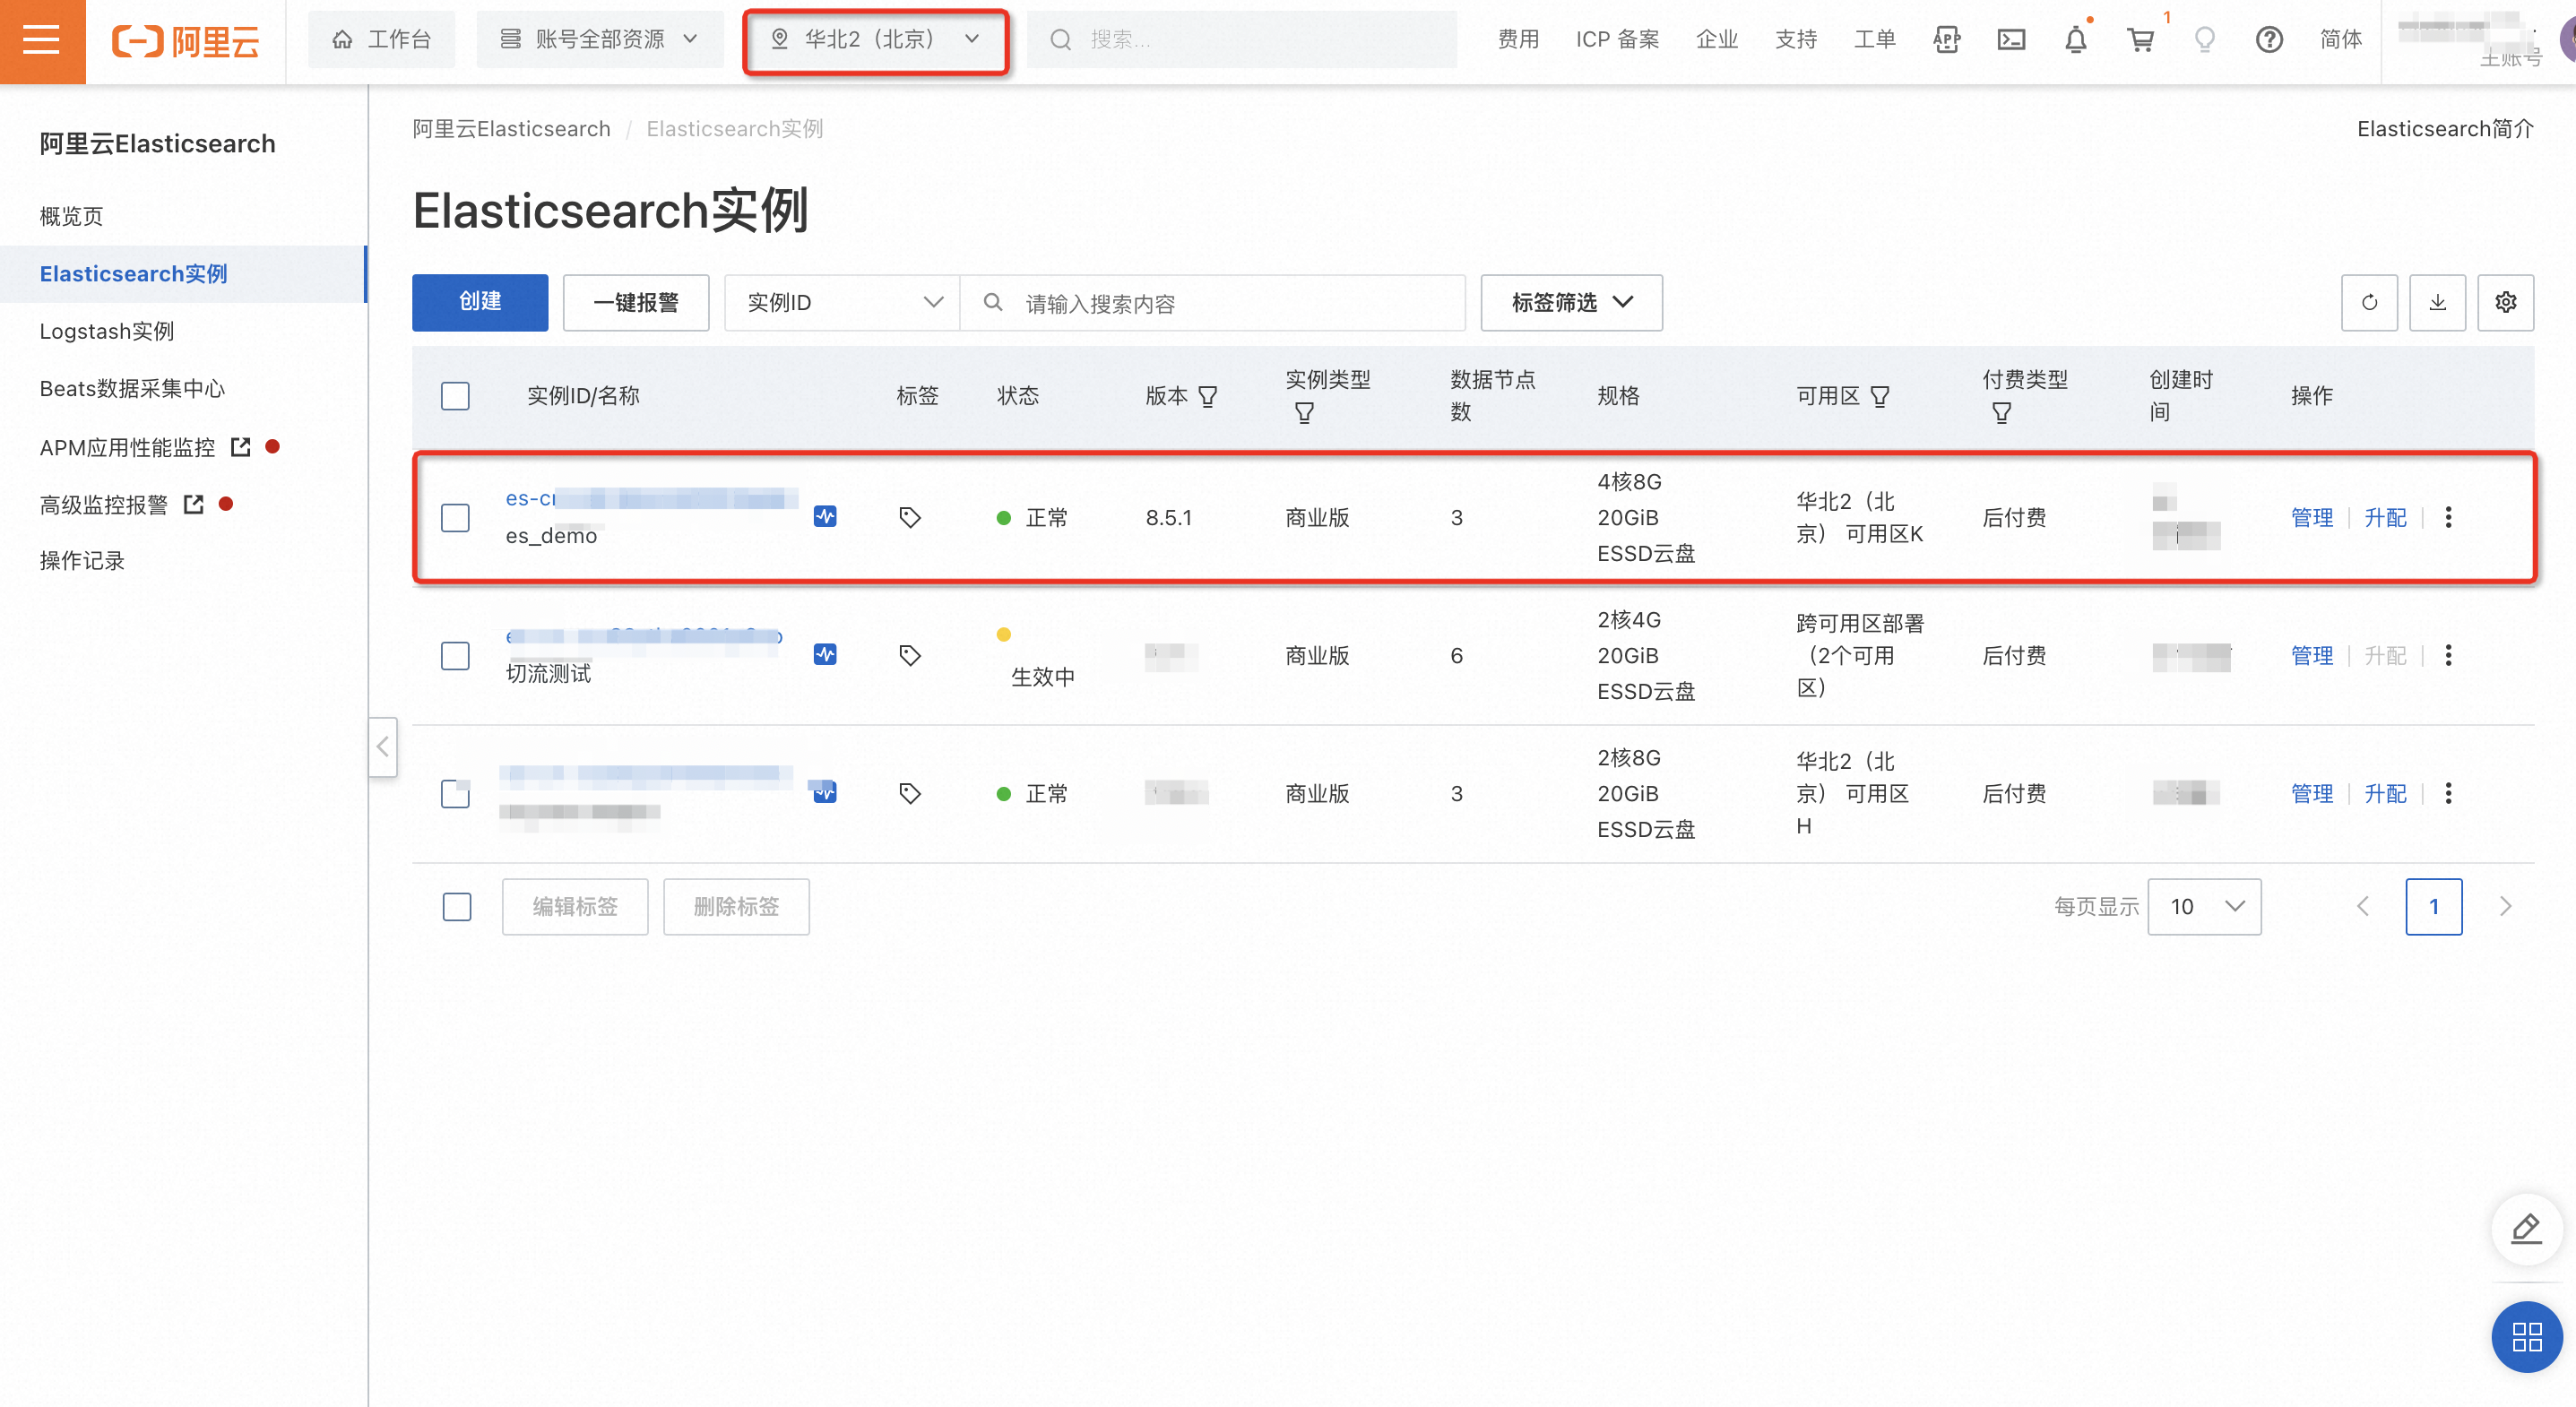Download the instance list
Image resolution: width=2576 pixels, height=1407 pixels.
[2437, 302]
